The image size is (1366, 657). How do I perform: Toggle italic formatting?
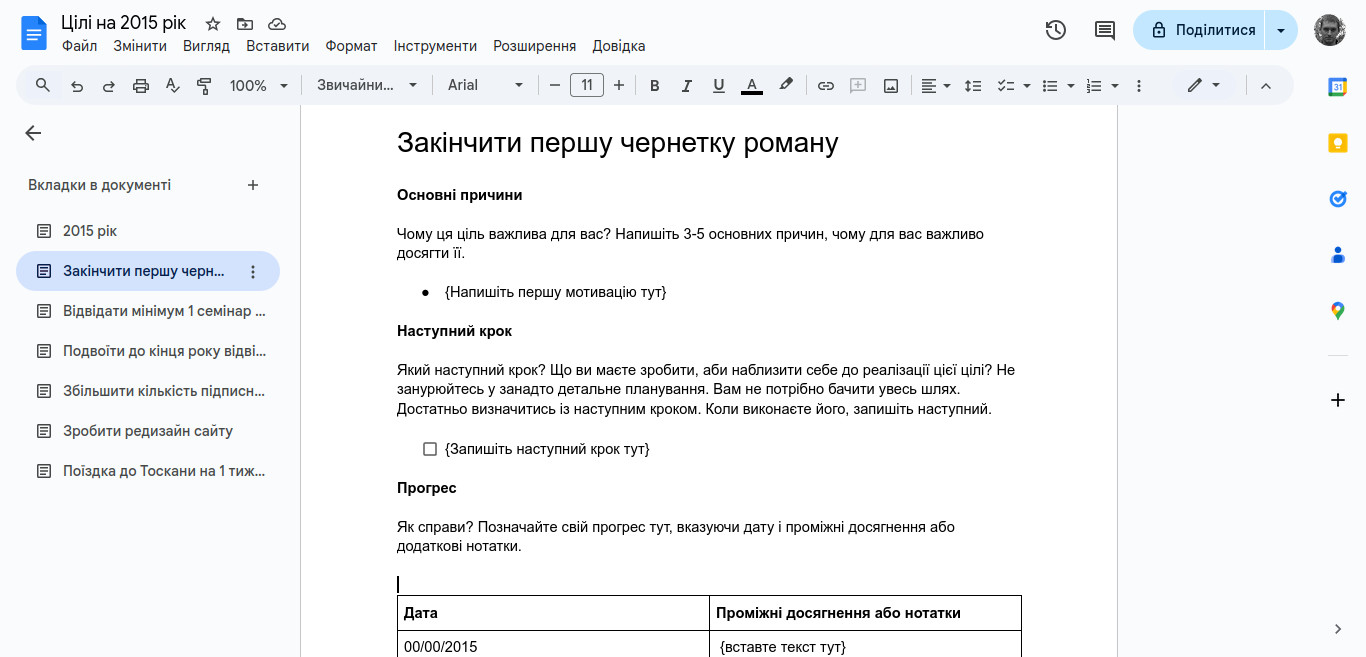[x=687, y=86]
